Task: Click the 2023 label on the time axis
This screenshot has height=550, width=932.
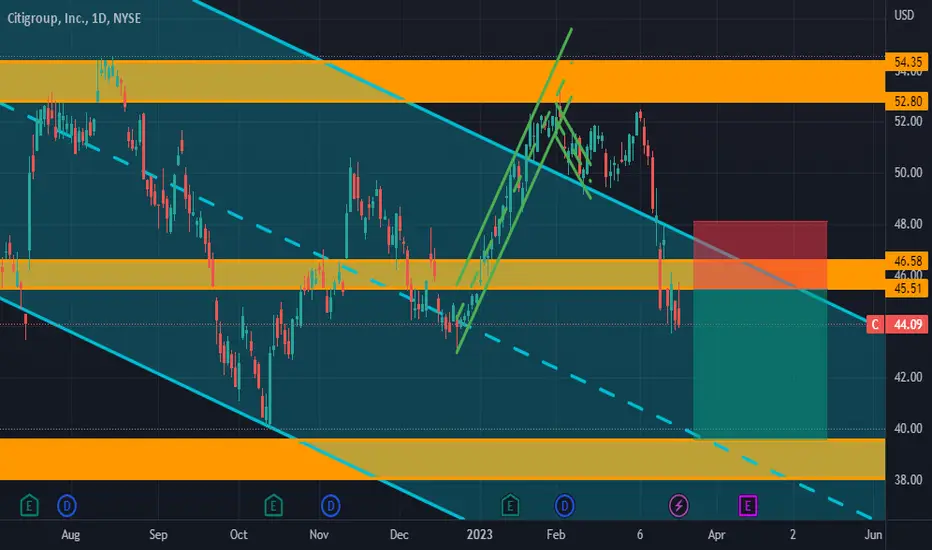Action: 480,535
